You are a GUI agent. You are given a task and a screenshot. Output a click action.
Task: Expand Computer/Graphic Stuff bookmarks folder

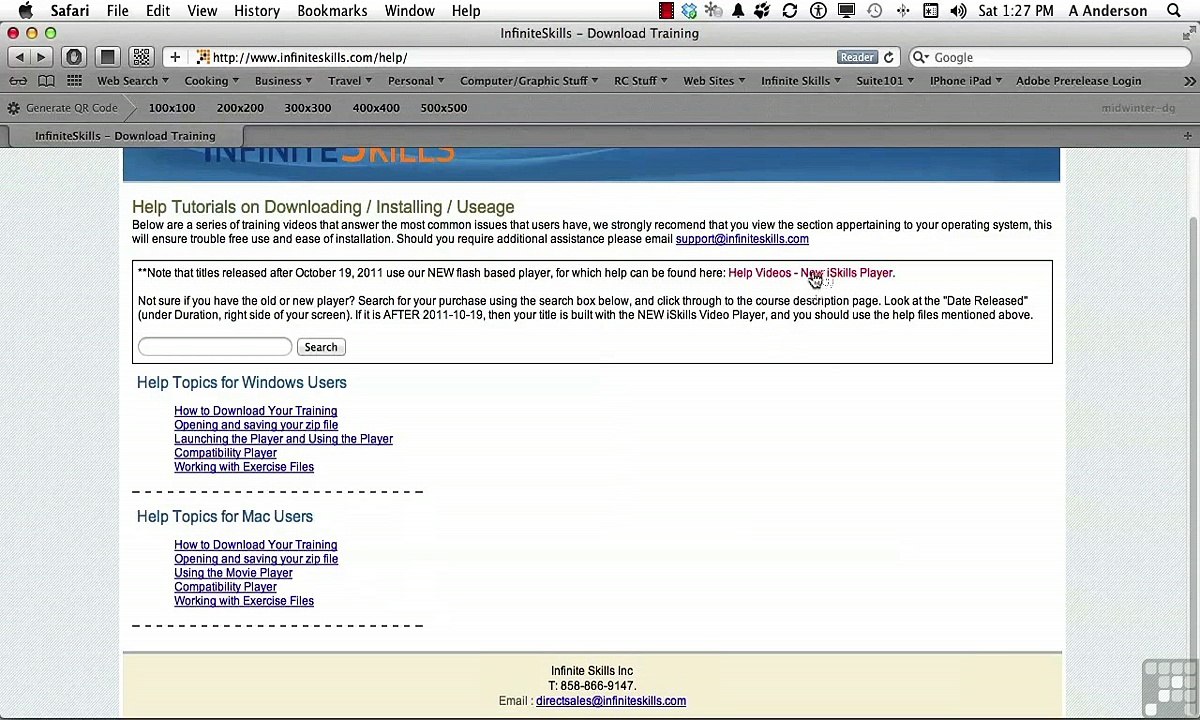click(529, 81)
